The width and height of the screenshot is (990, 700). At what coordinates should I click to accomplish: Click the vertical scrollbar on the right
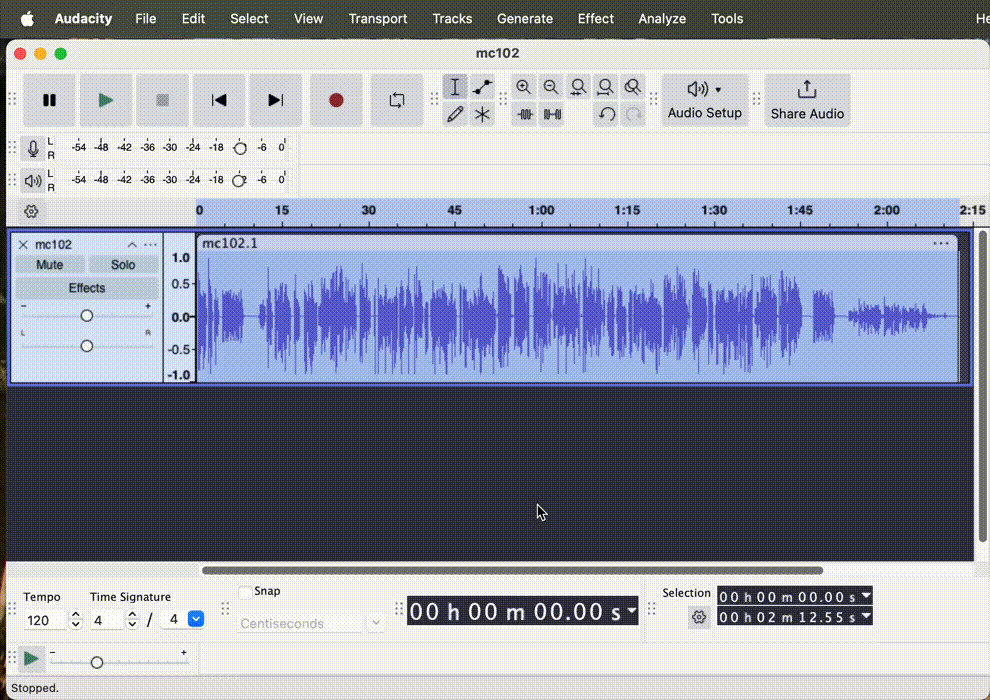tap(982, 386)
